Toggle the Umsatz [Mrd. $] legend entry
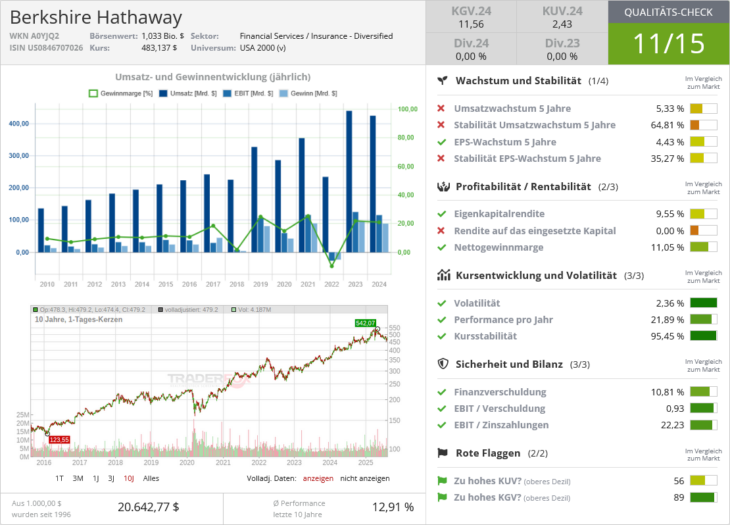This screenshot has height=525, width=730. 188,94
